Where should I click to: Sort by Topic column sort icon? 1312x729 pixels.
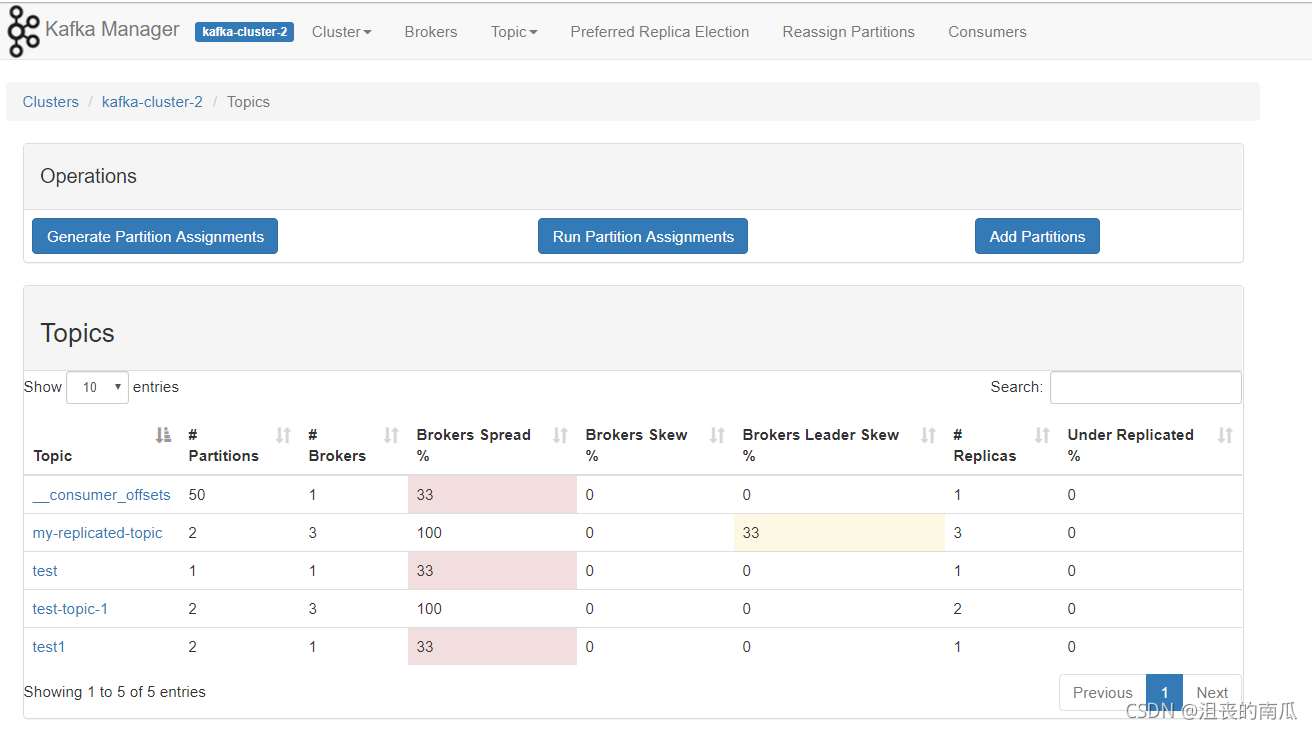(x=164, y=435)
